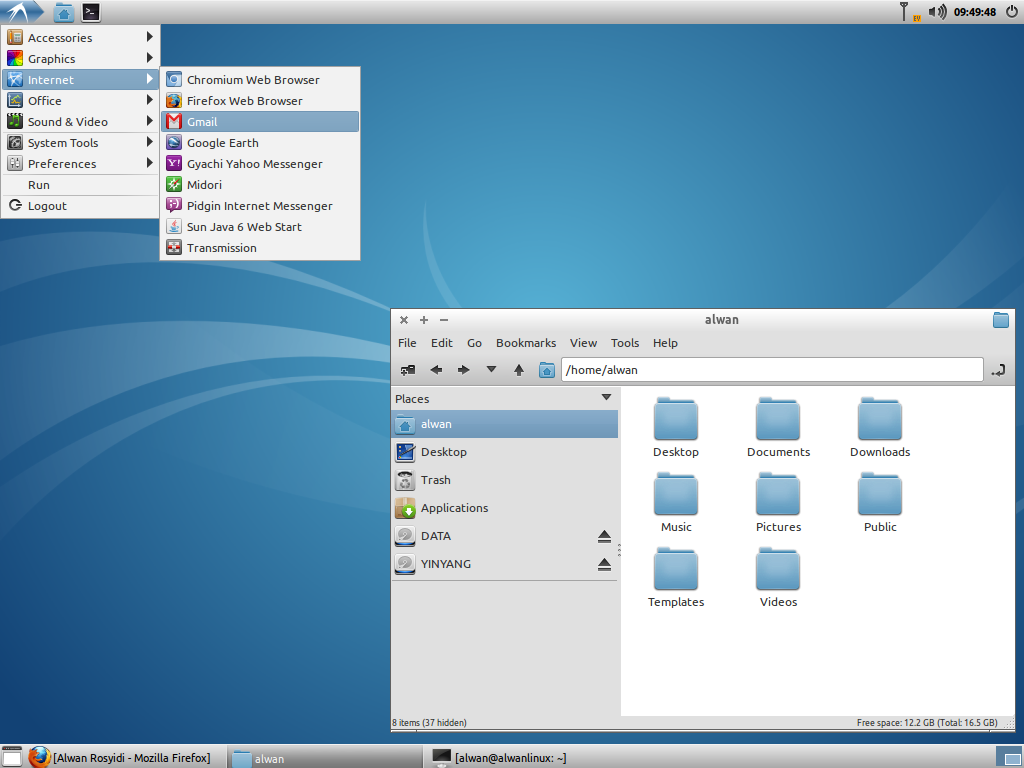Open the history dropdown arrow in the toolbar

click(x=491, y=370)
